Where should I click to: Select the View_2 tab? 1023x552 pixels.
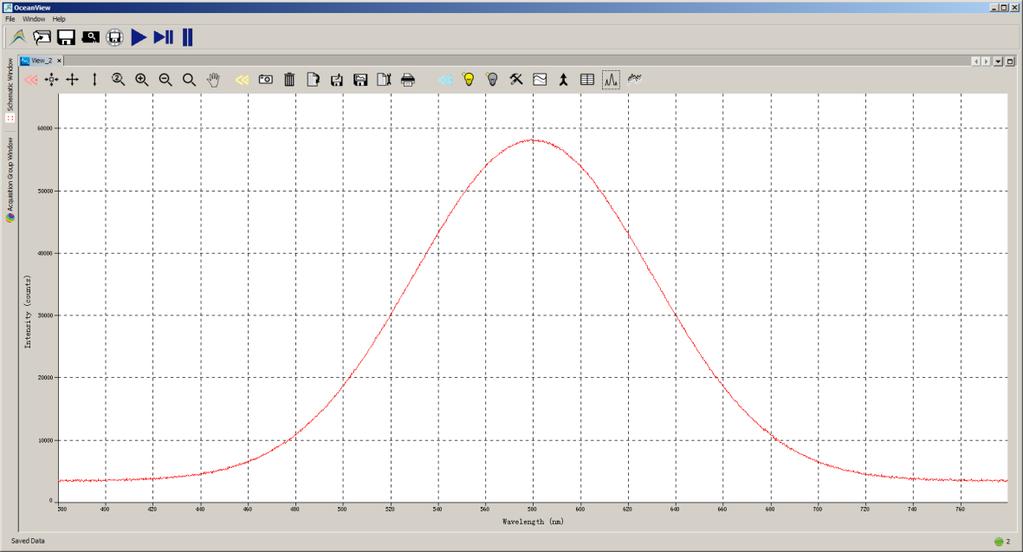[x=42, y=61]
